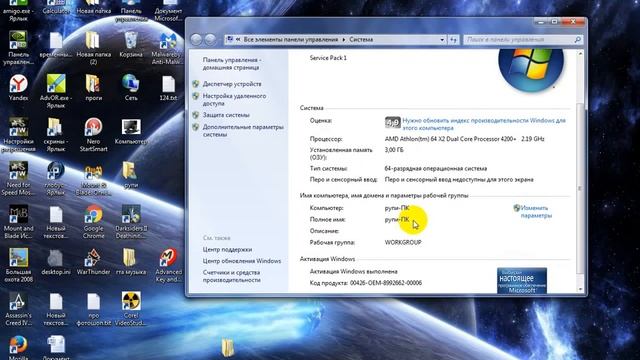Screen dimensions: 640x360
Task: Open the Malwarebytes Anti-Malware desktop icon
Action: (168, 47)
